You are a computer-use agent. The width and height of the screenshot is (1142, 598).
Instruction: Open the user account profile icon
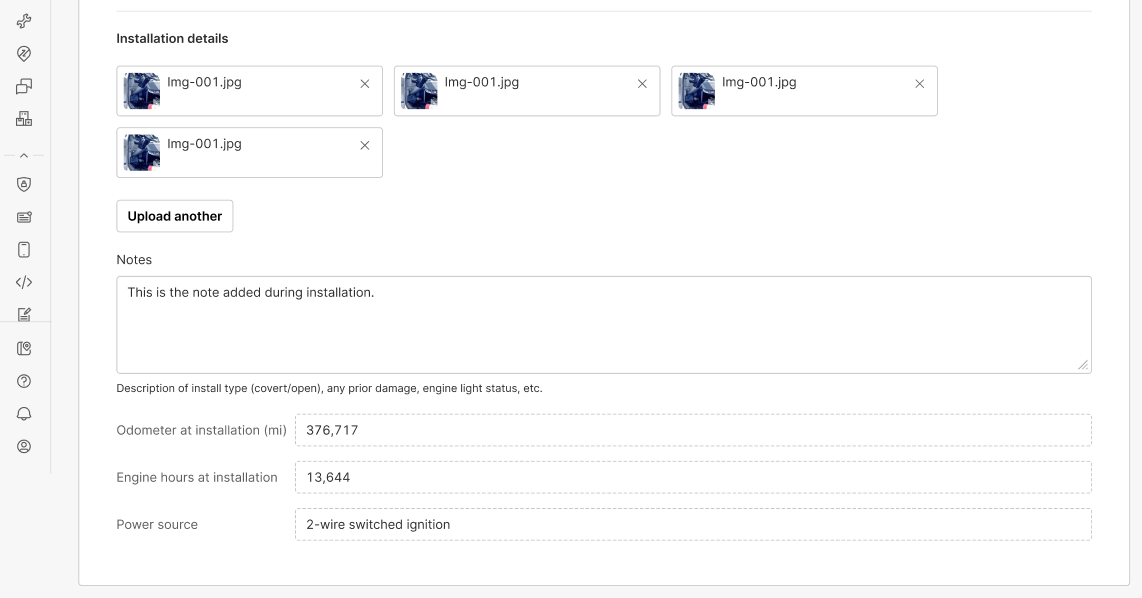point(24,446)
